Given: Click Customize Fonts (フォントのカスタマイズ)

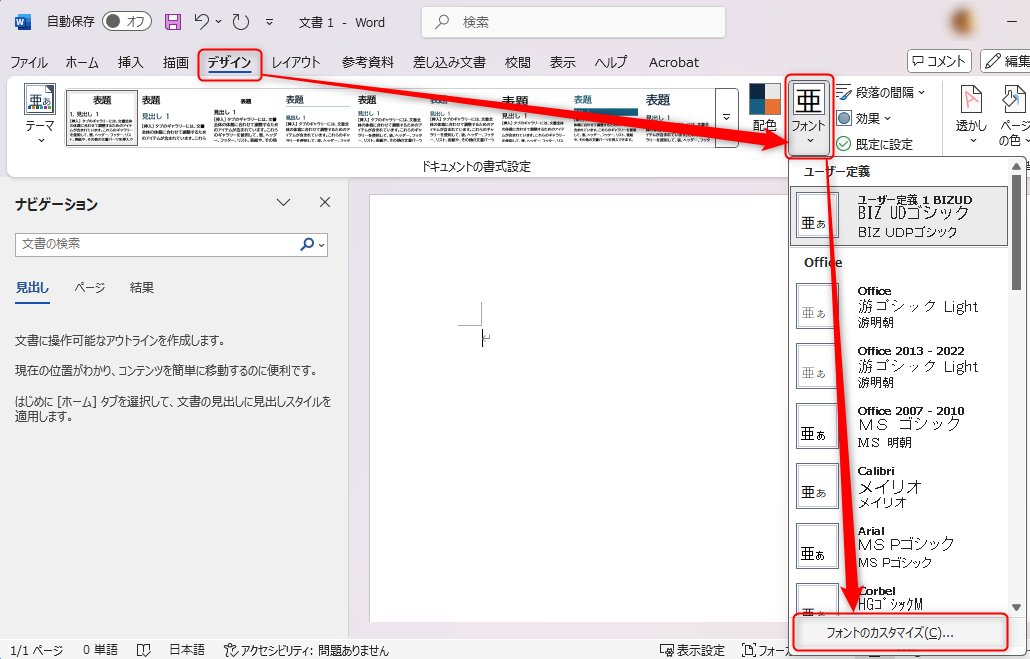Looking at the screenshot, I should click(x=889, y=633).
